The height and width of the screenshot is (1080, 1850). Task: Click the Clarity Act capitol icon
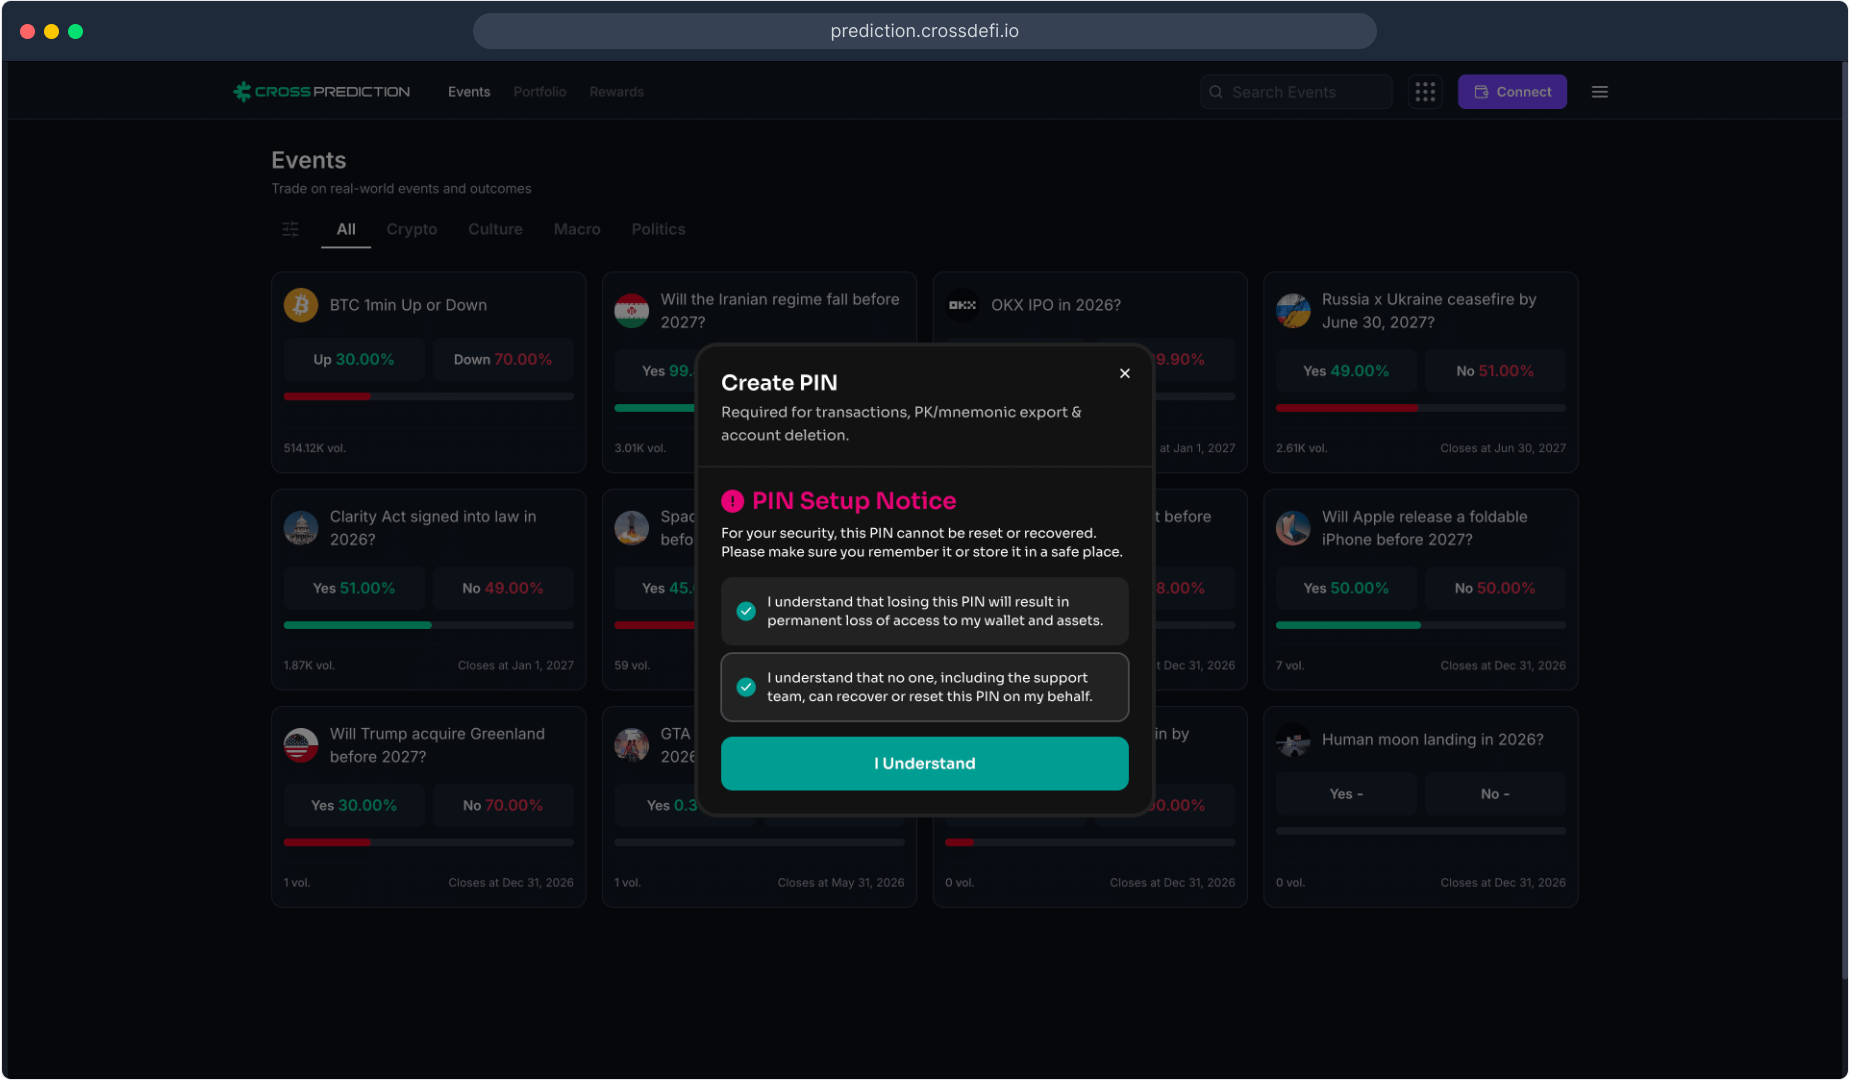[x=301, y=528]
